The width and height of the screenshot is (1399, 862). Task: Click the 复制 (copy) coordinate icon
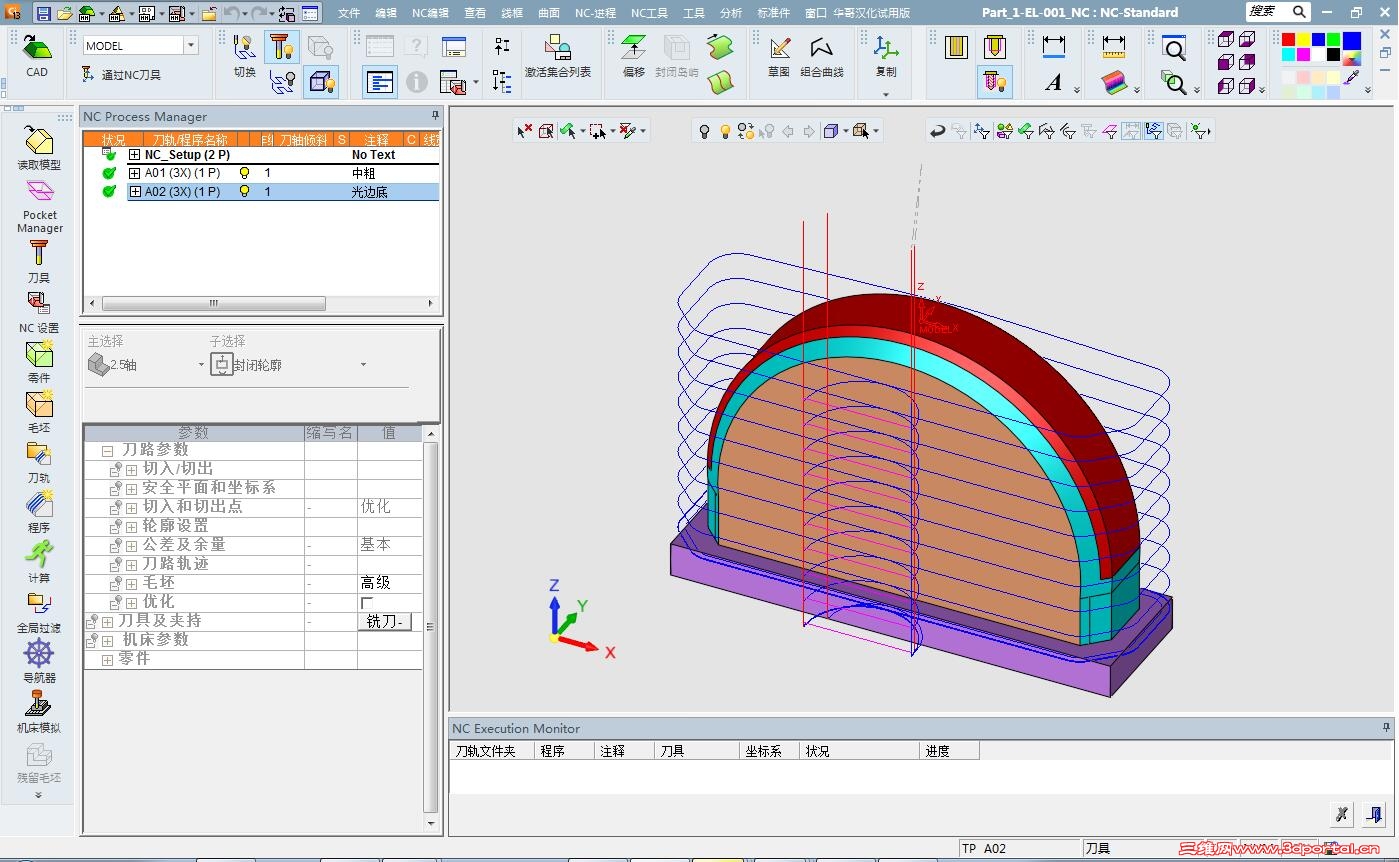click(886, 55)
